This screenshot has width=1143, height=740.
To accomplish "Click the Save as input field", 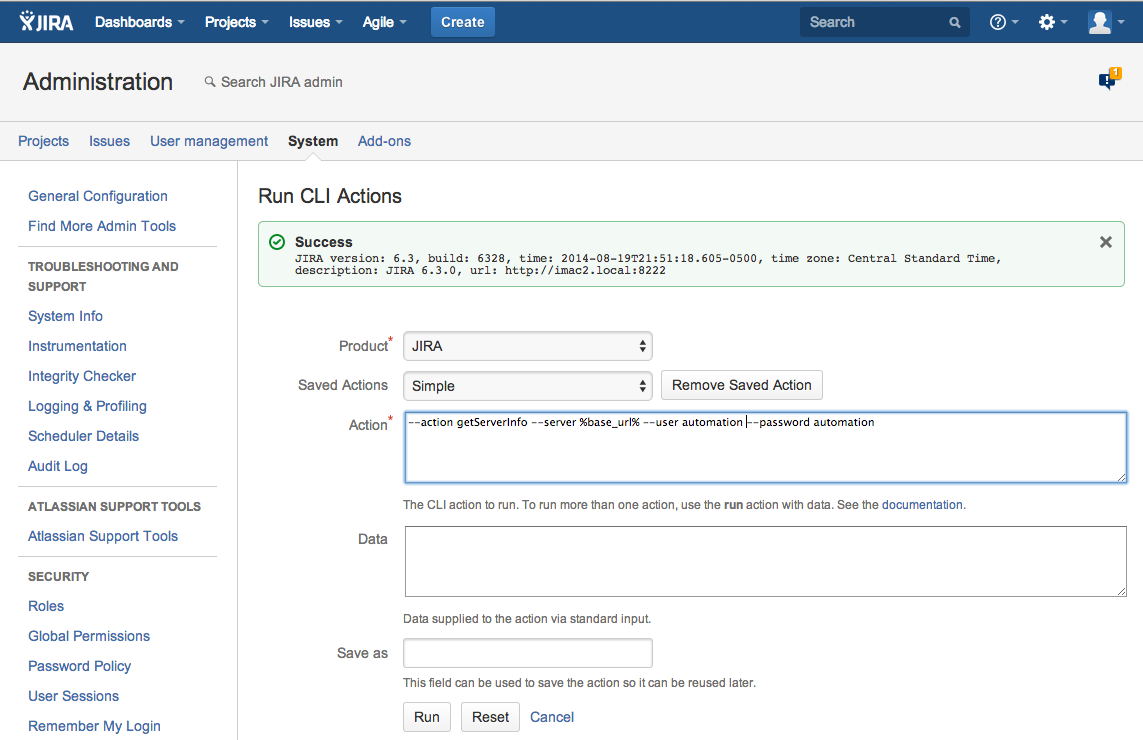I will click(528, 653).
